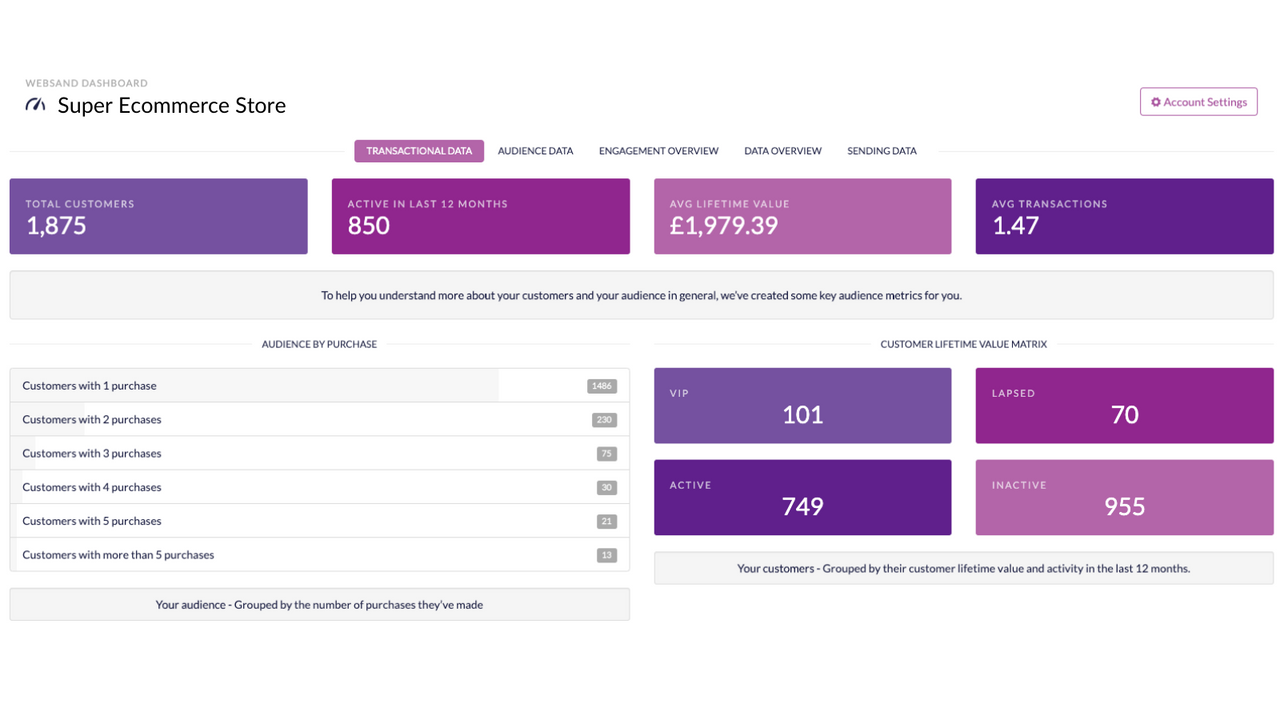Image resolution: width=1280 pixels, height=720 pixels.
Task: Select the Customers with 1 purchase row
Action: point(320,385)
